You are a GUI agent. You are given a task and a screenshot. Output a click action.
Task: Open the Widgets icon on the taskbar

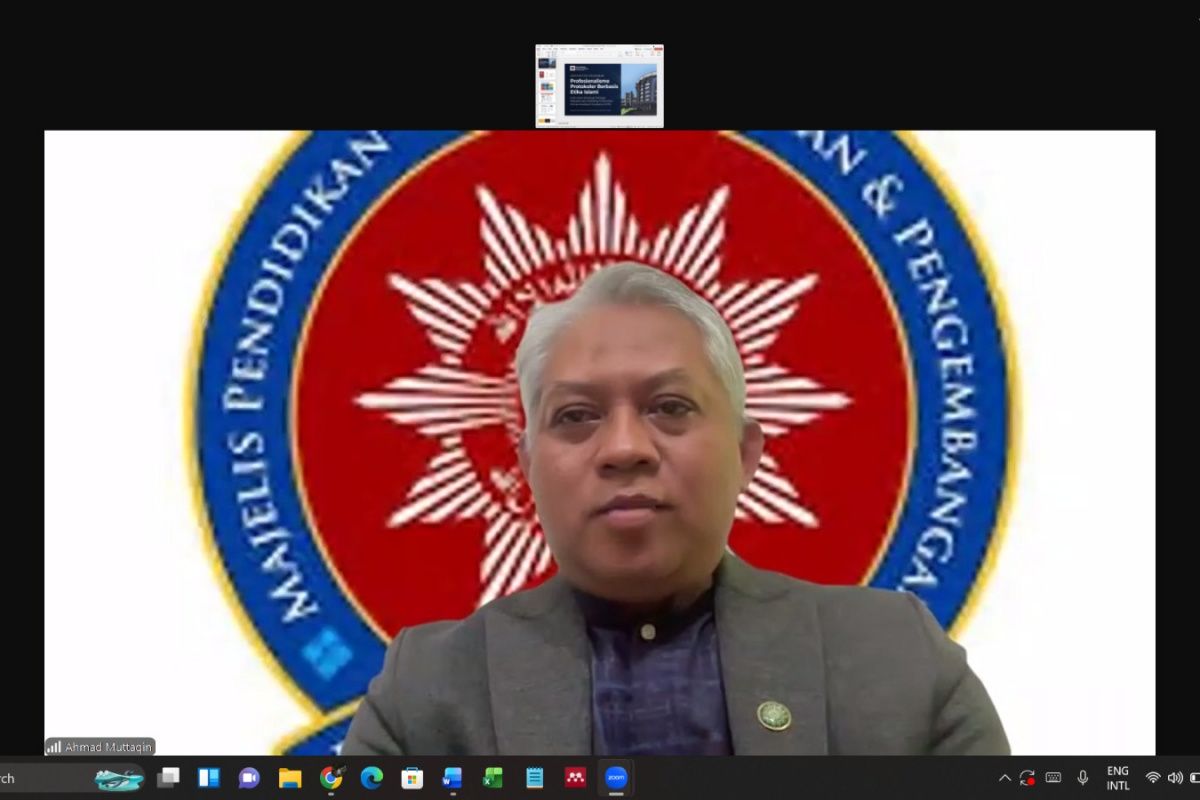pos(209,778)
